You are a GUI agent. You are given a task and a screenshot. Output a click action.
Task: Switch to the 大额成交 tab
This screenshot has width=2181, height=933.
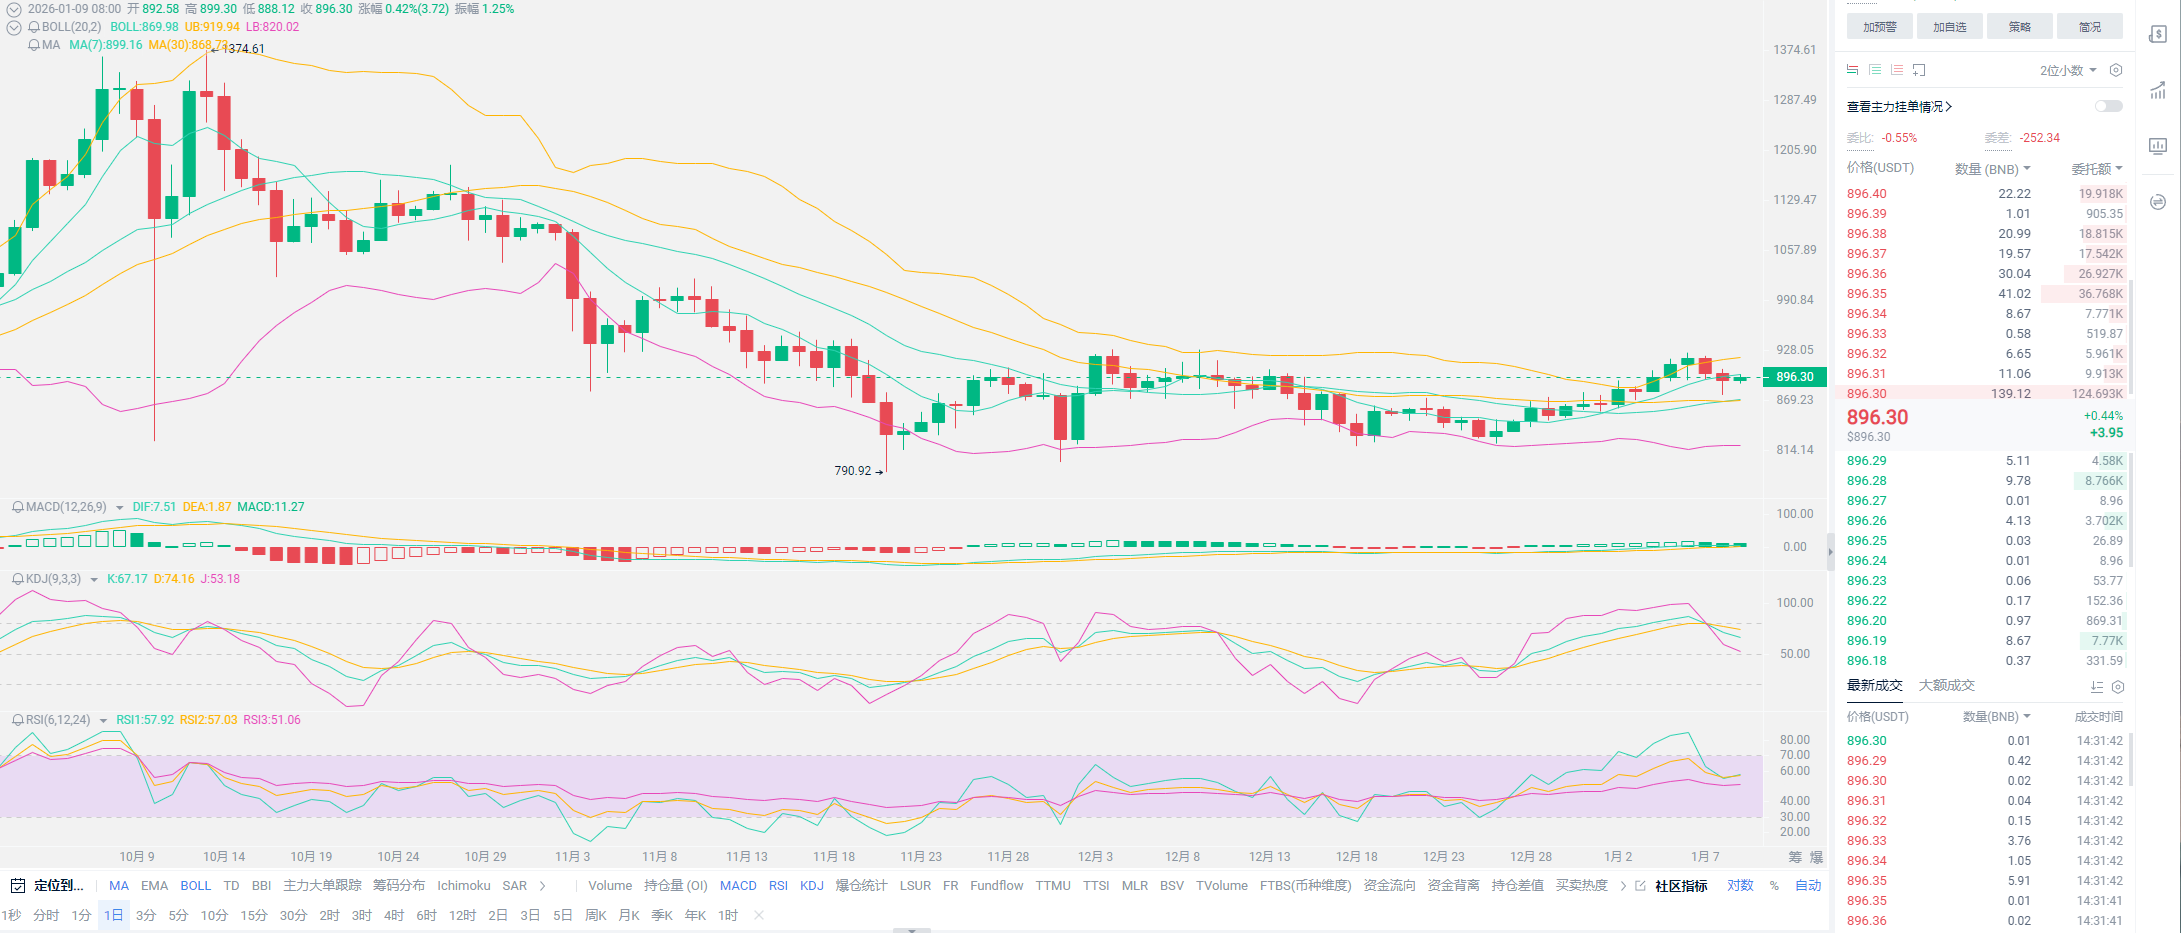pyautogui.click(x=1946, y=685)
